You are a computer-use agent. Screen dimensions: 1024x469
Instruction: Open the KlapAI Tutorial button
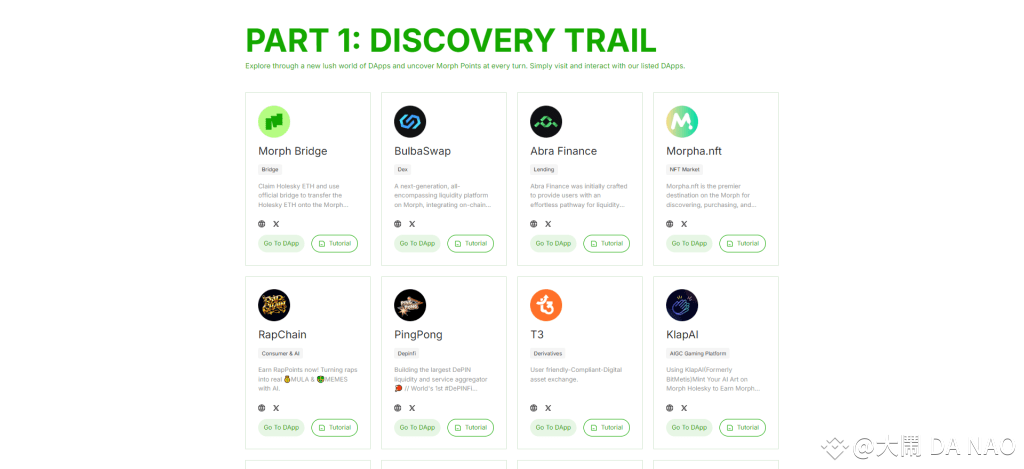point(743,428)
